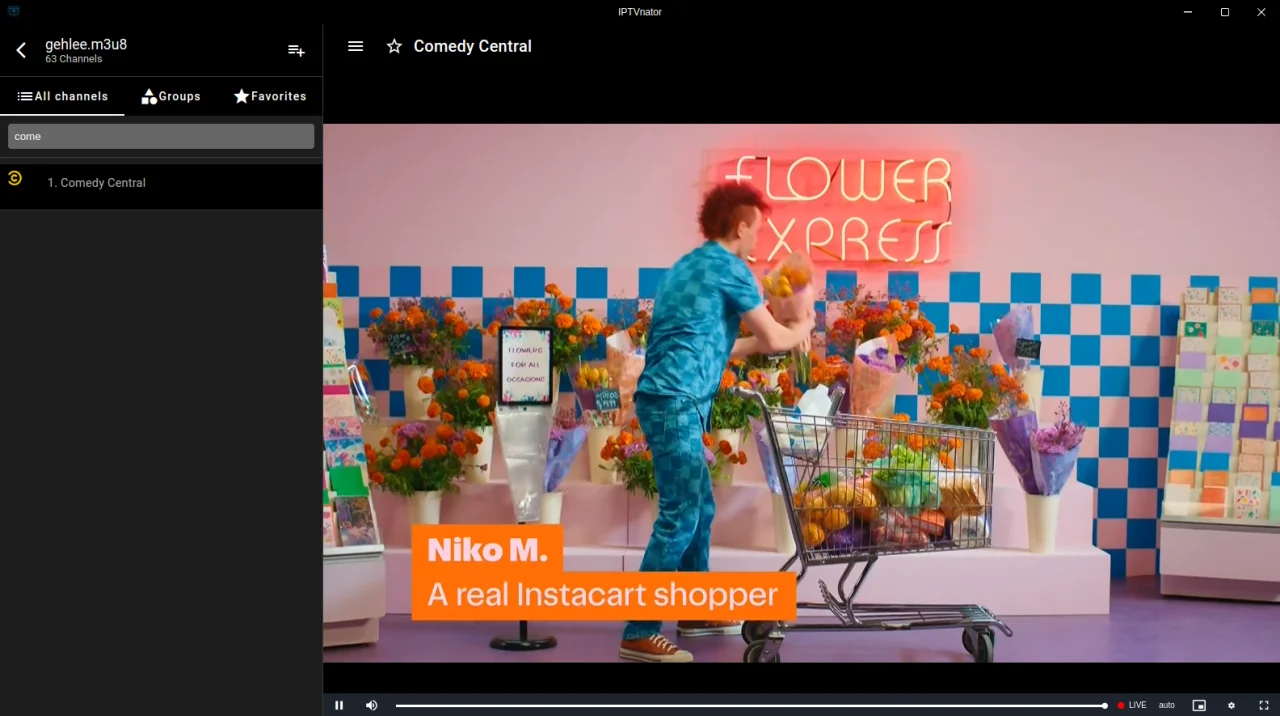Open the player settings gear
This screenshot has height=716, width=1280.
click(1231, 705)
